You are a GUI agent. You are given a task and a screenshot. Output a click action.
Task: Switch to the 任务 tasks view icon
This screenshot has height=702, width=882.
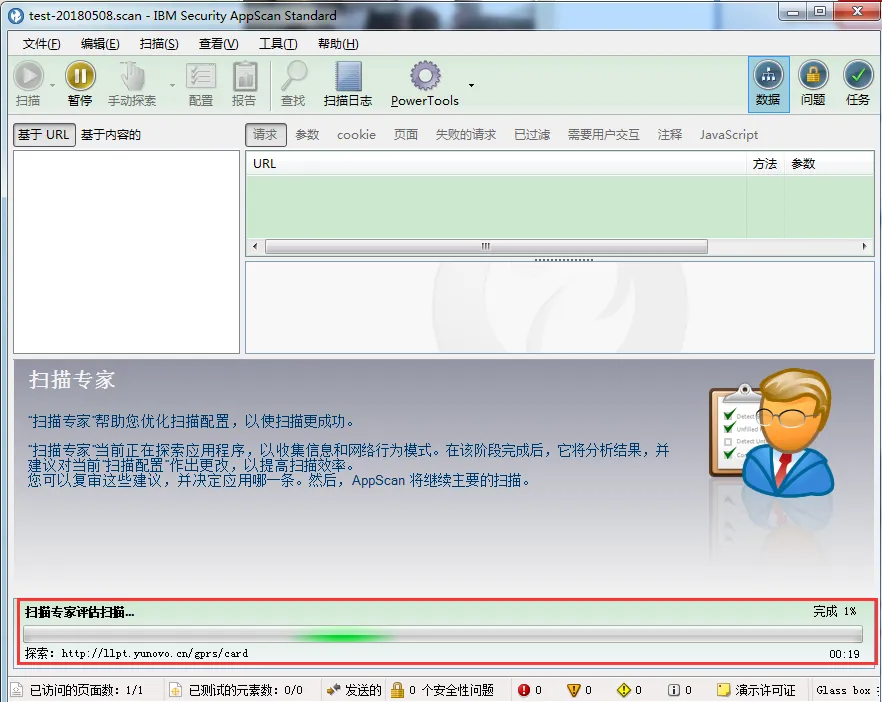point(858,75)
